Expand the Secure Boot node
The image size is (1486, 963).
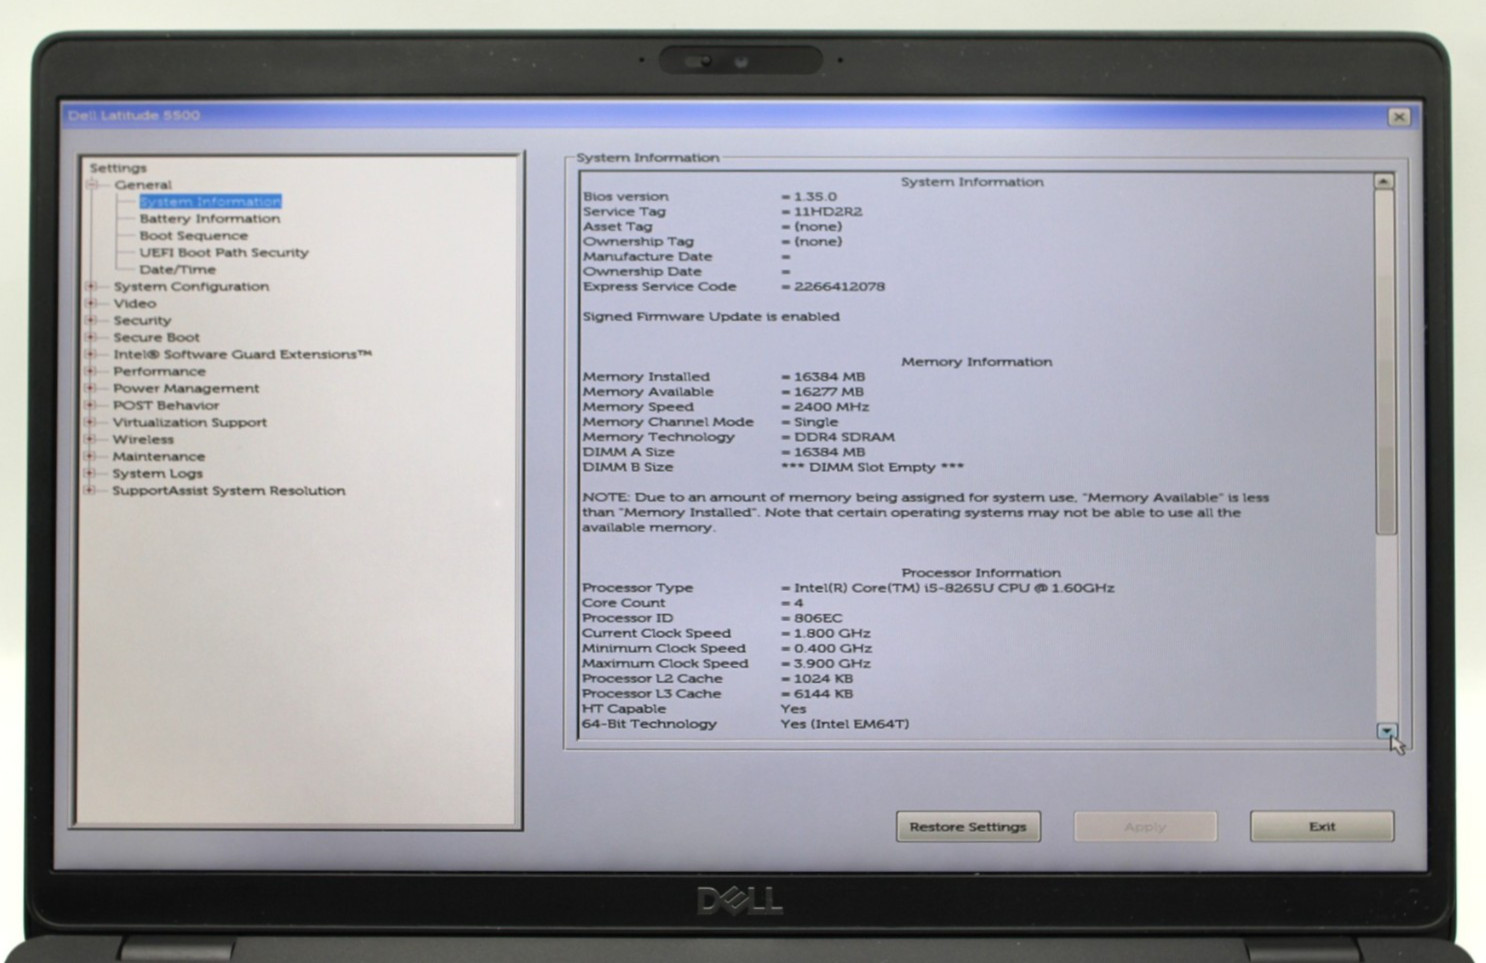click(x=91, y=338)
